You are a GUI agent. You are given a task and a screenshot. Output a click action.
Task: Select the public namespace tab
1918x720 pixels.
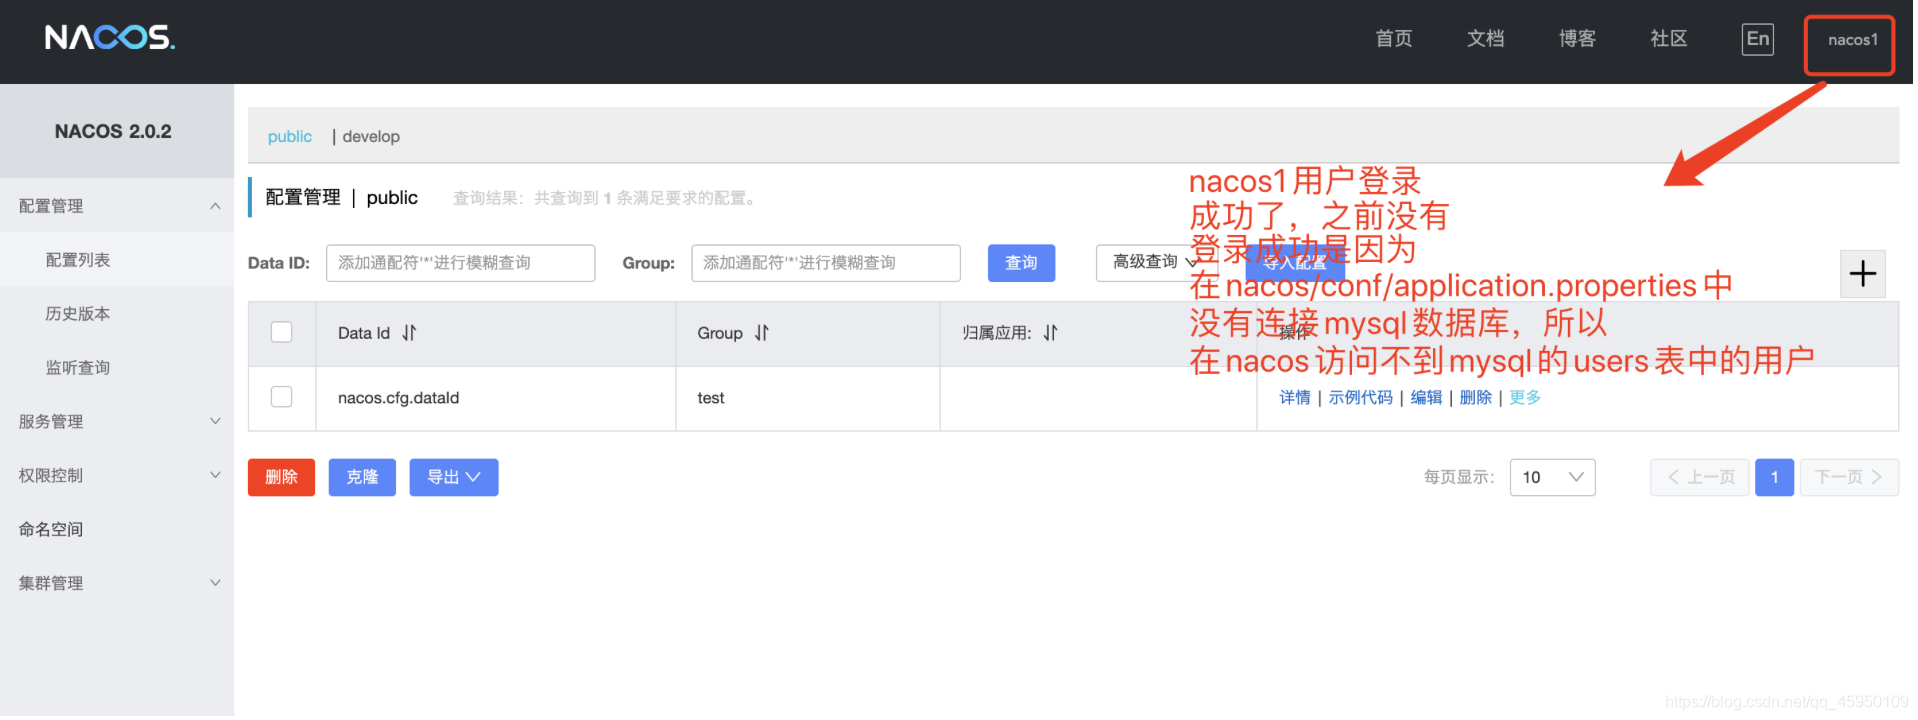[x=290, y=136]
